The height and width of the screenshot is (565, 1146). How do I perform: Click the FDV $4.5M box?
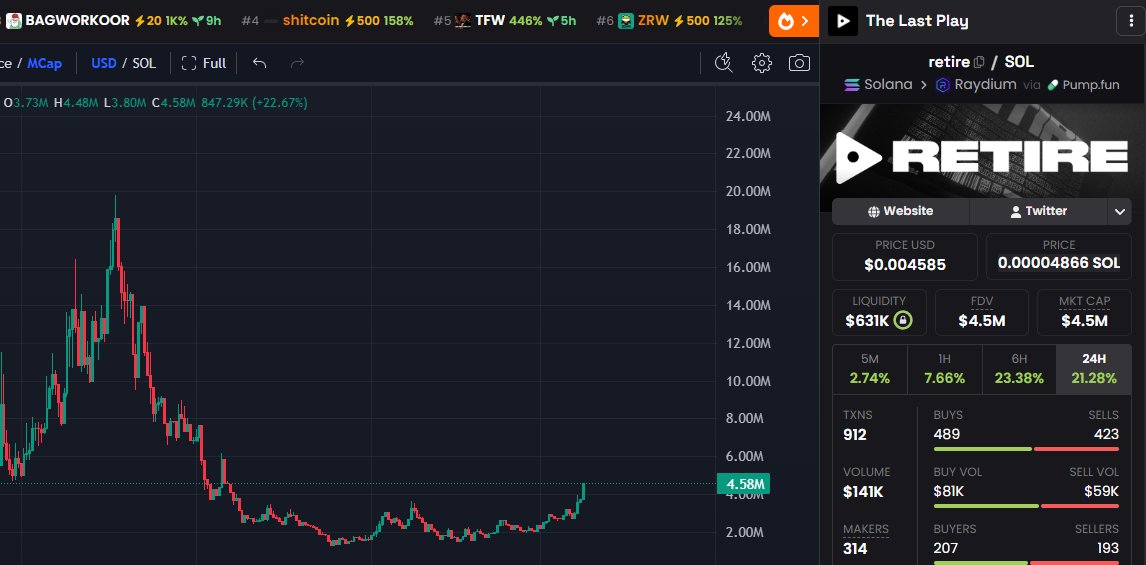click(982, 312)
